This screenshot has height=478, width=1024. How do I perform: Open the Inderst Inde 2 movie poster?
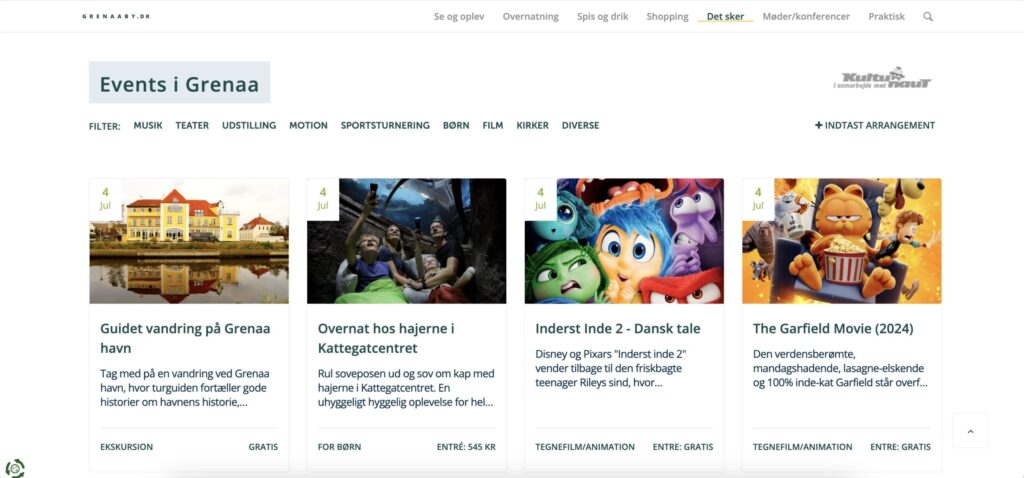624,241
